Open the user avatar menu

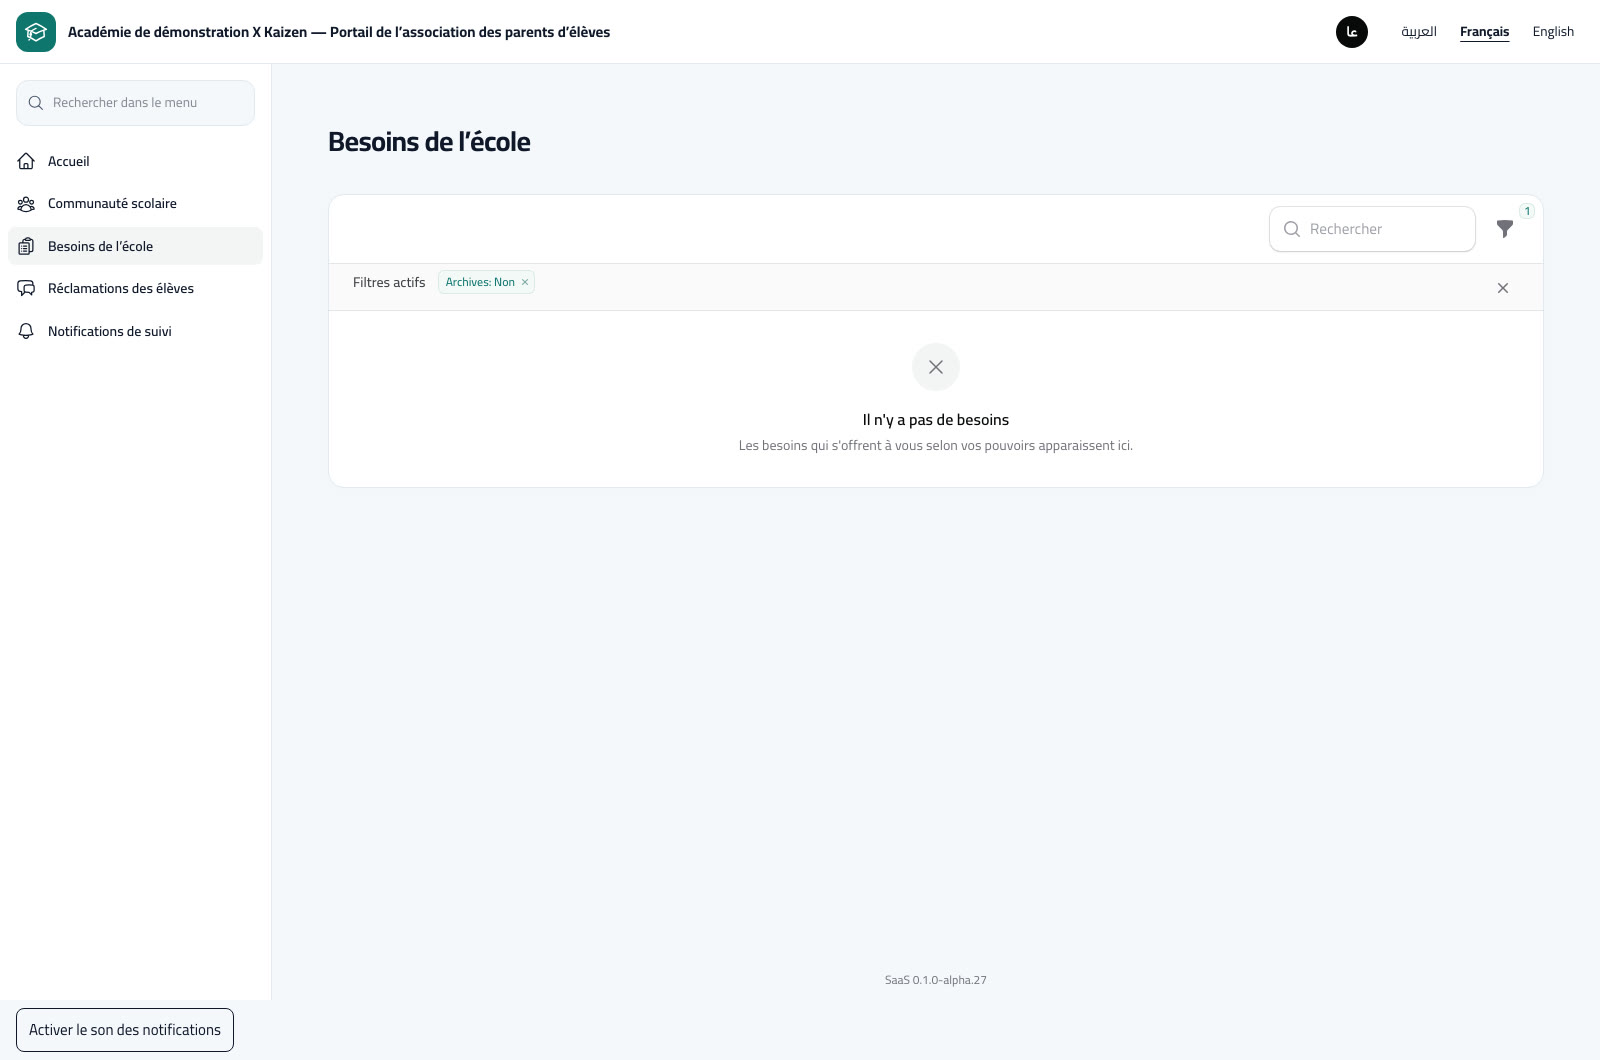point(1352,32)
